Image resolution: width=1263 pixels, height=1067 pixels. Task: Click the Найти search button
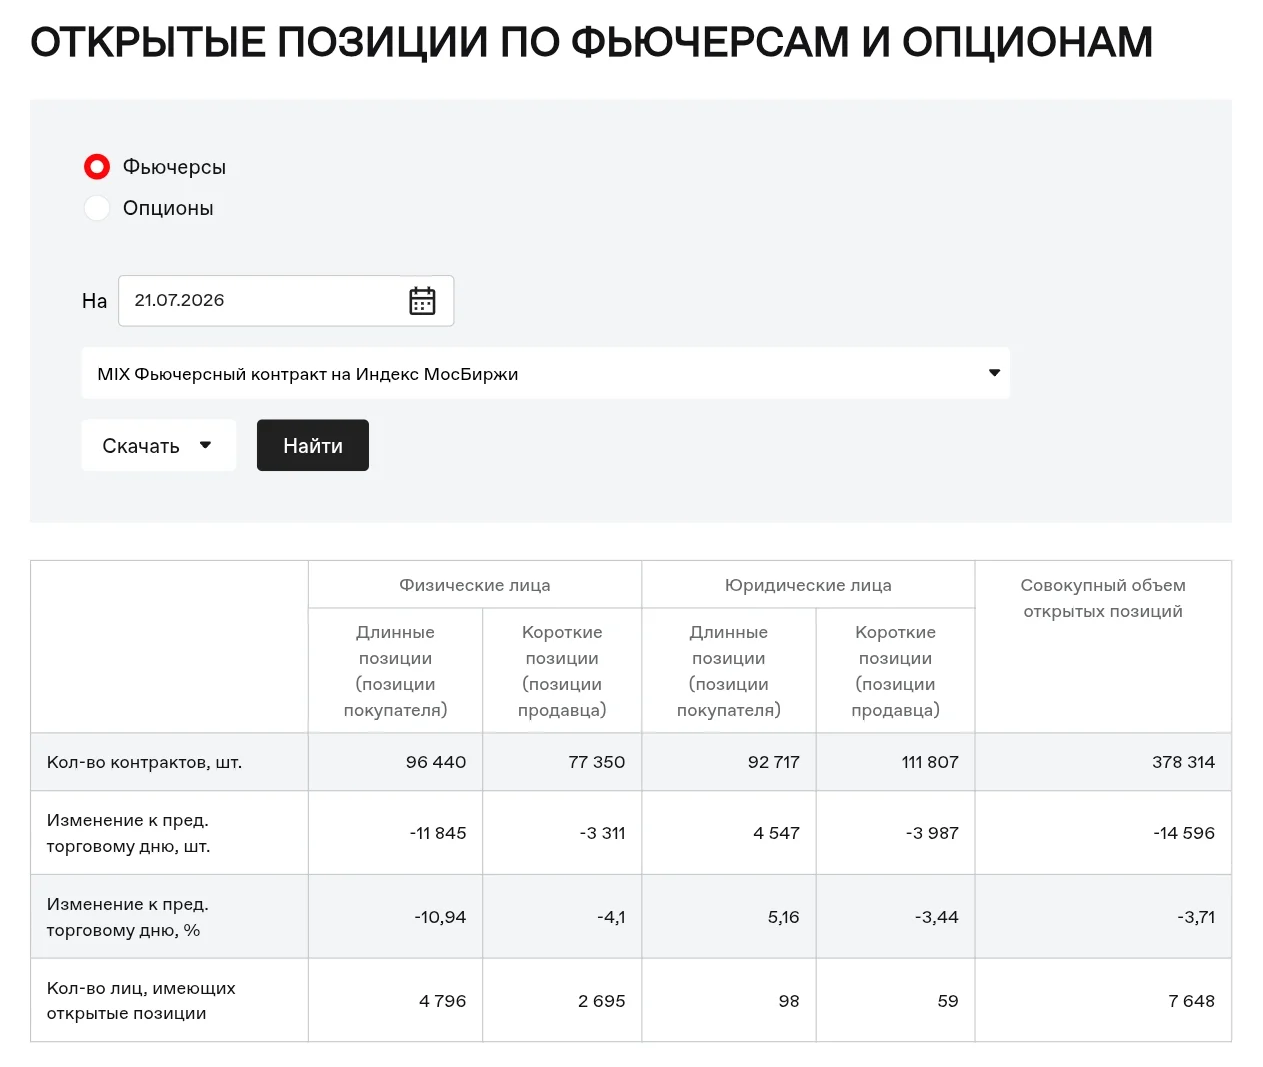click(313, 445)
